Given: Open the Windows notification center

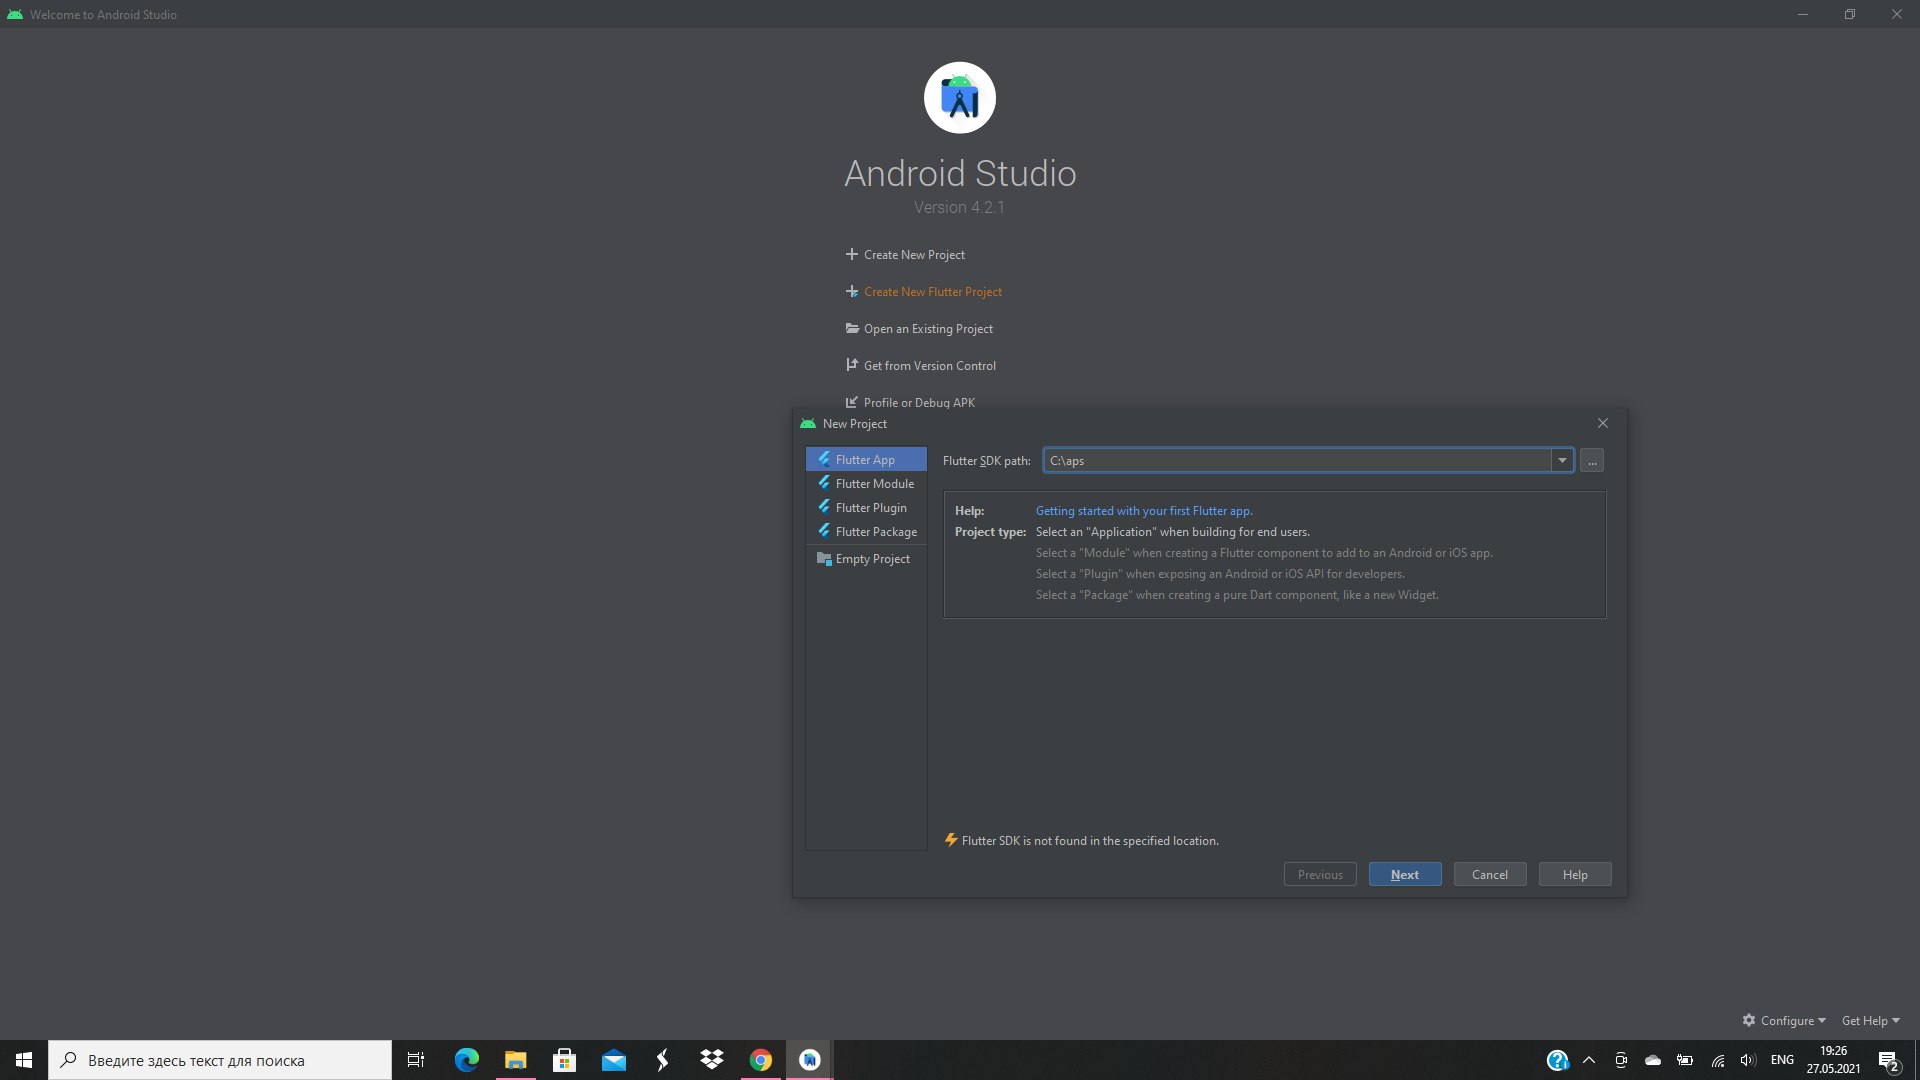Looking at the screenshot, I should [1889, 1061].
